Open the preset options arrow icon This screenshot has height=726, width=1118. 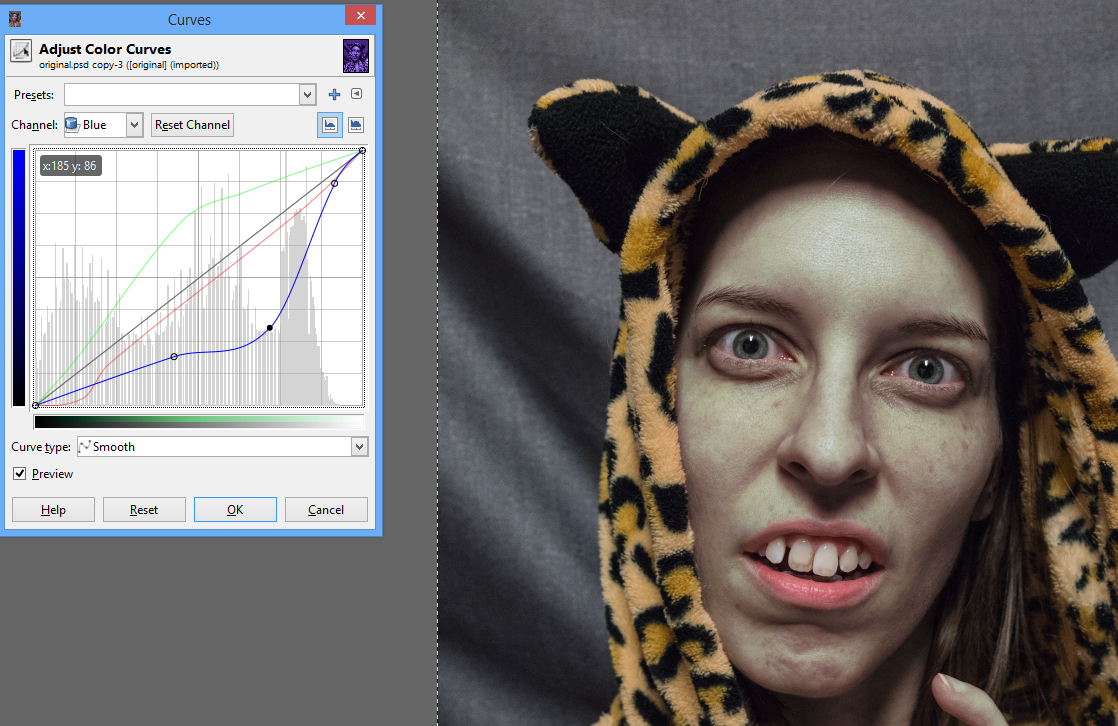click(356, 94)
